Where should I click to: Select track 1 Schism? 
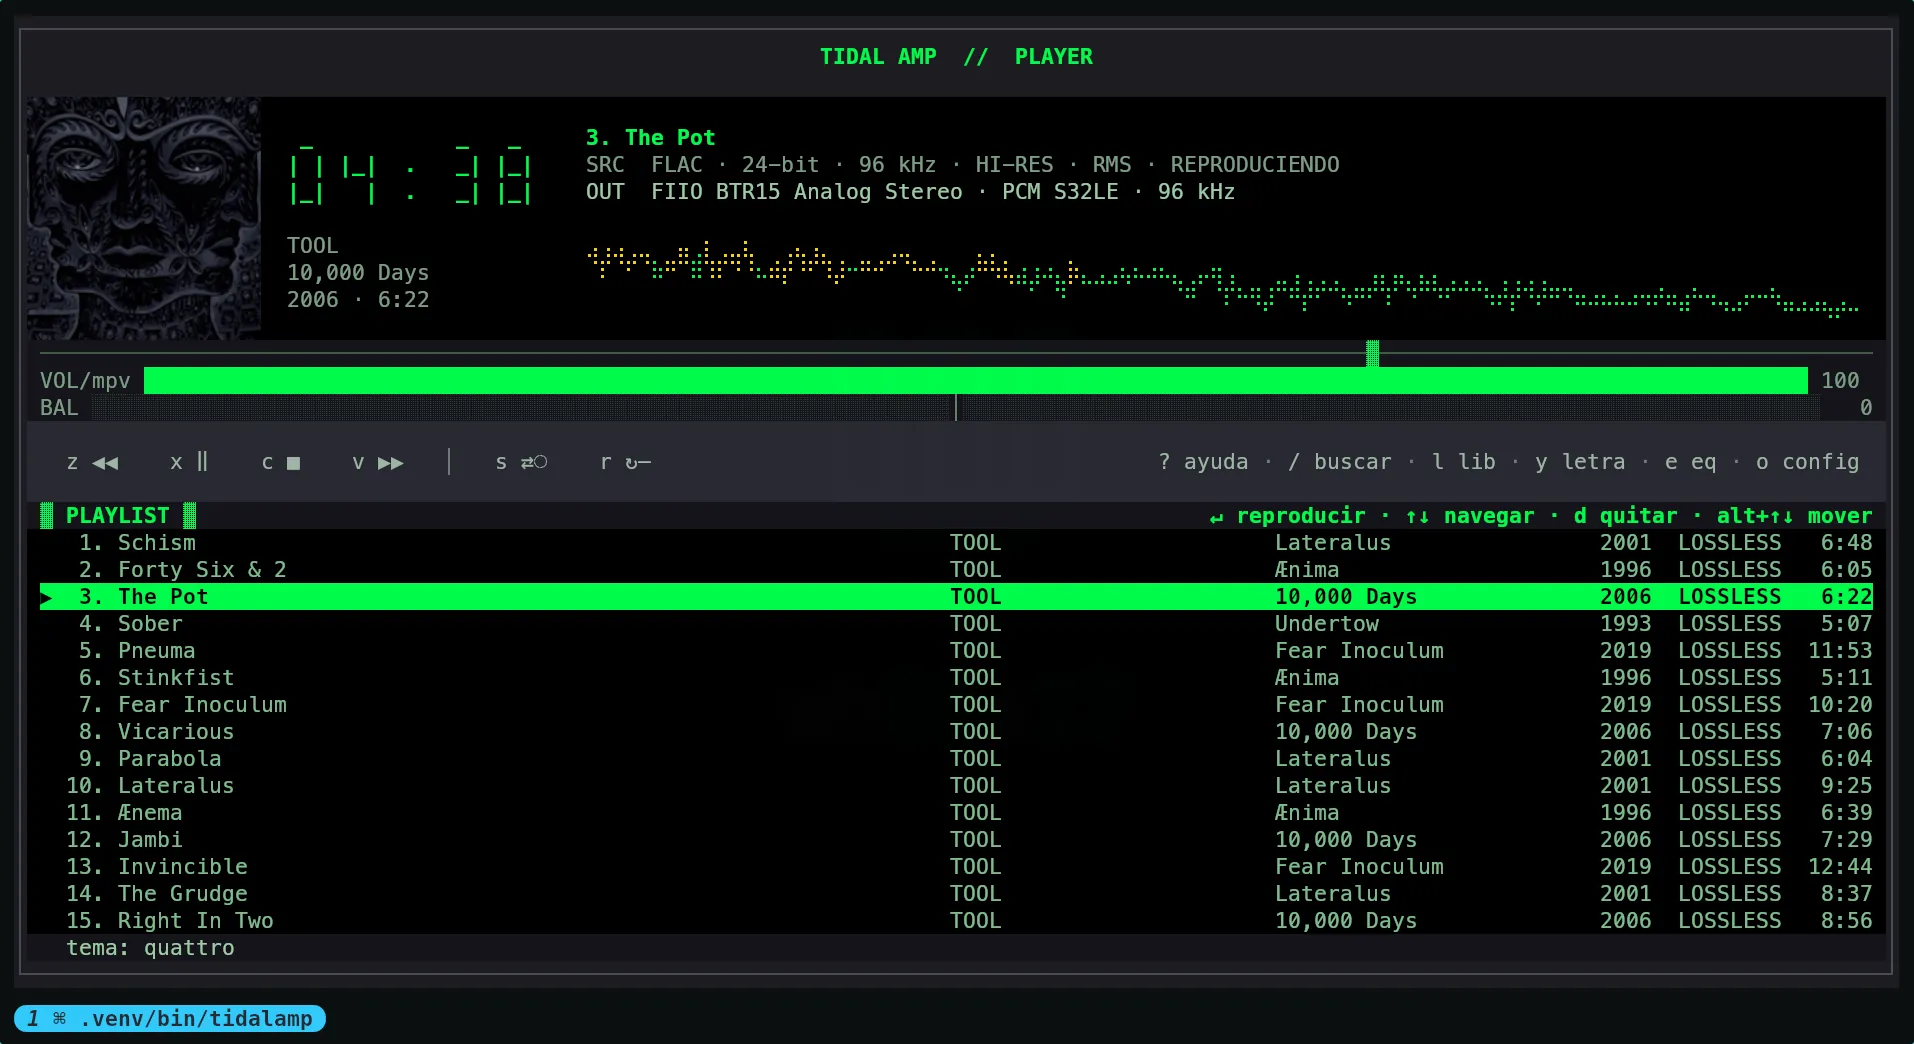(x=956, y=543)
